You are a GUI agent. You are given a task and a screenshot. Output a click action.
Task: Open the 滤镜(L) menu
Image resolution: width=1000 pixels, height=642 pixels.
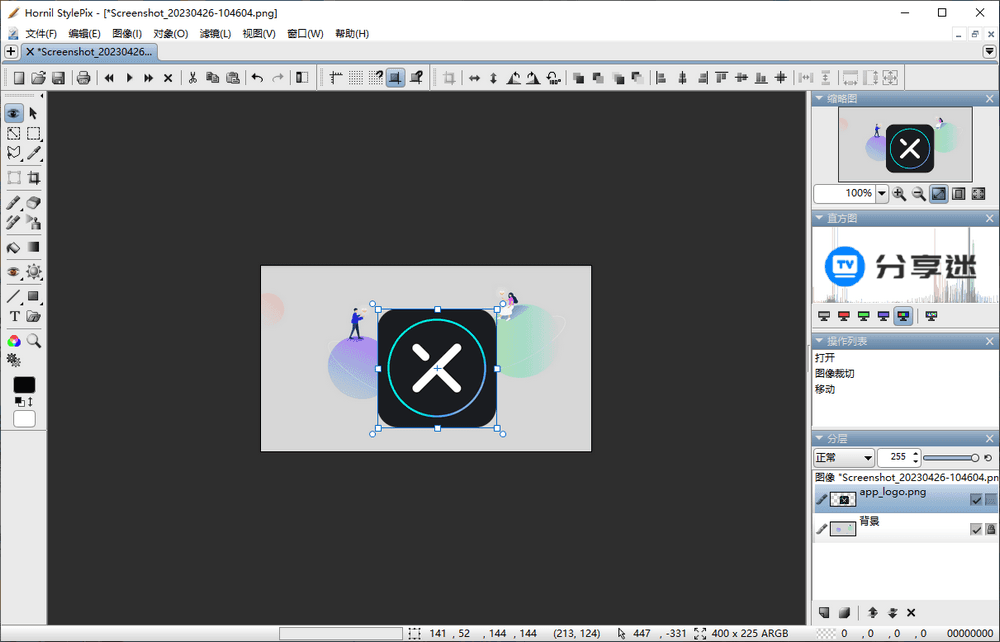[x=215, y=34]
